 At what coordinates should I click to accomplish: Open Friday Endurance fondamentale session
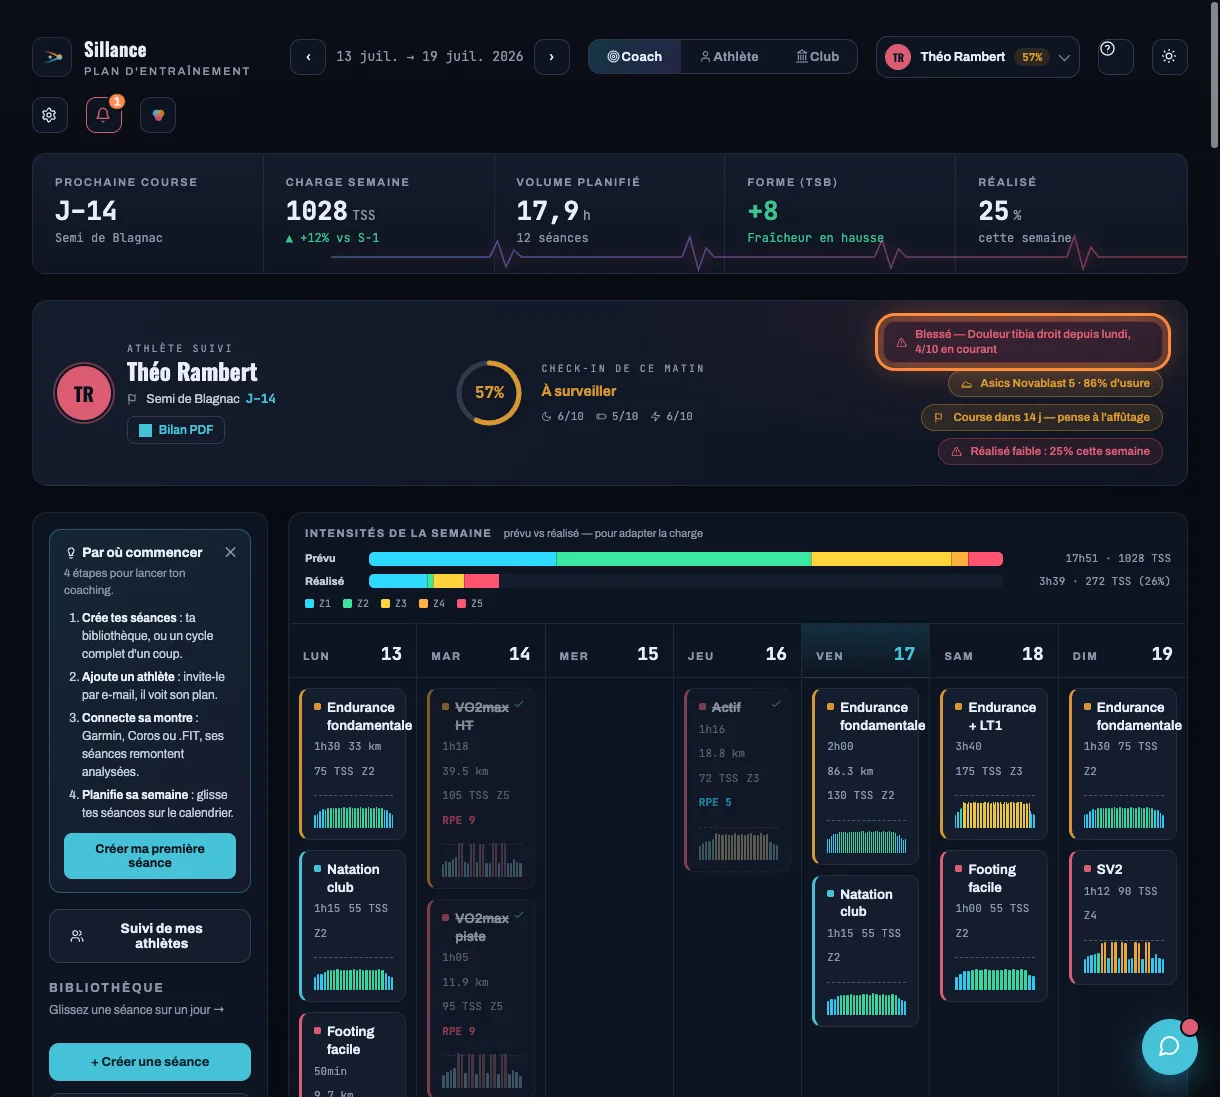[x=866, y=776]
